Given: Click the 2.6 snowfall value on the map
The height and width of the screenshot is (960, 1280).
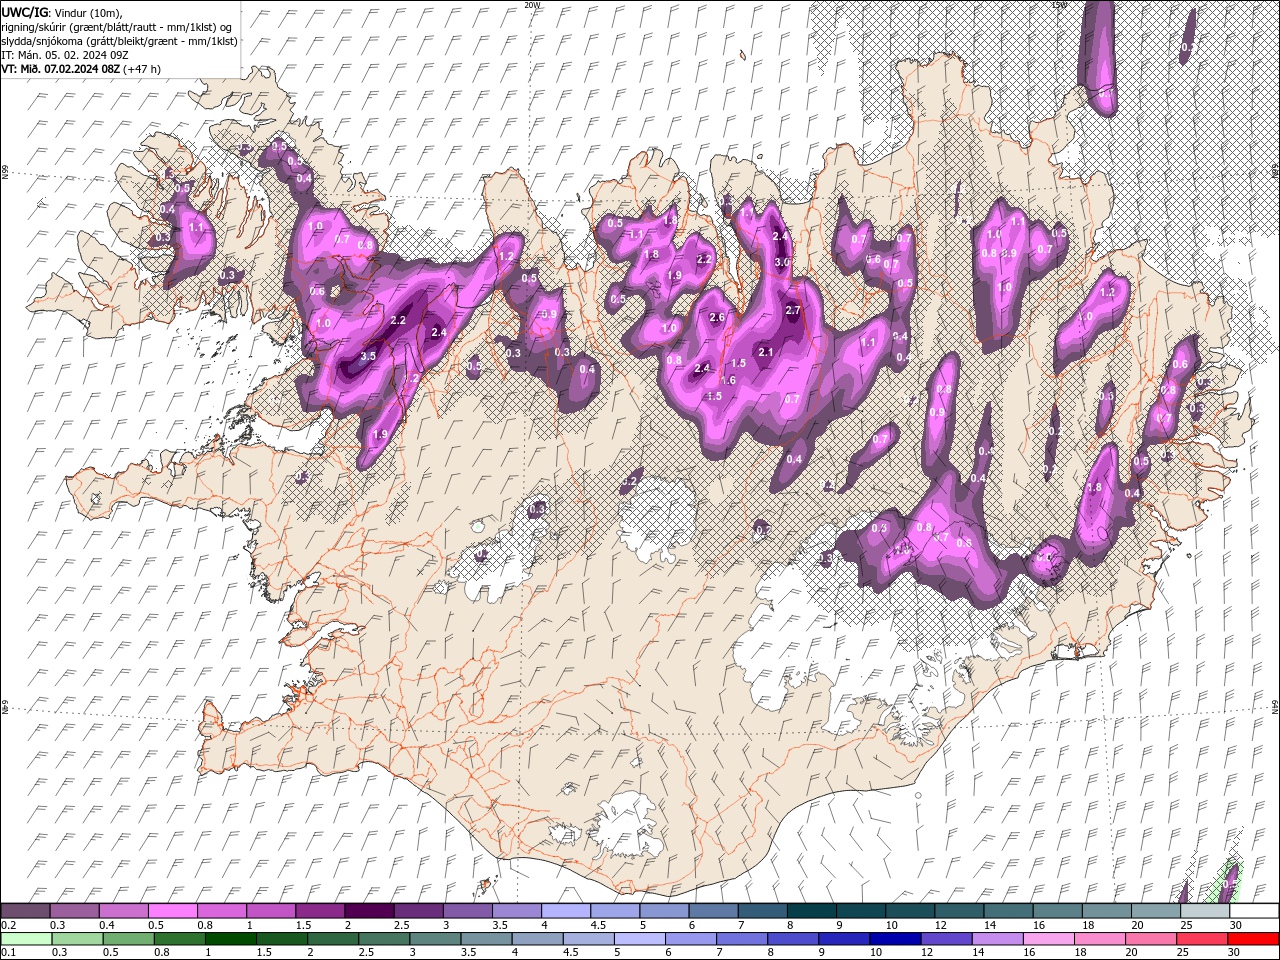Looking at the screenshot, I should (x=716, y=318).
